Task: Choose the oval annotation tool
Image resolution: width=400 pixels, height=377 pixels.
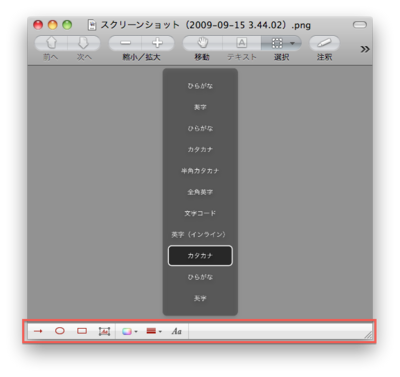Action: (60, 331)
